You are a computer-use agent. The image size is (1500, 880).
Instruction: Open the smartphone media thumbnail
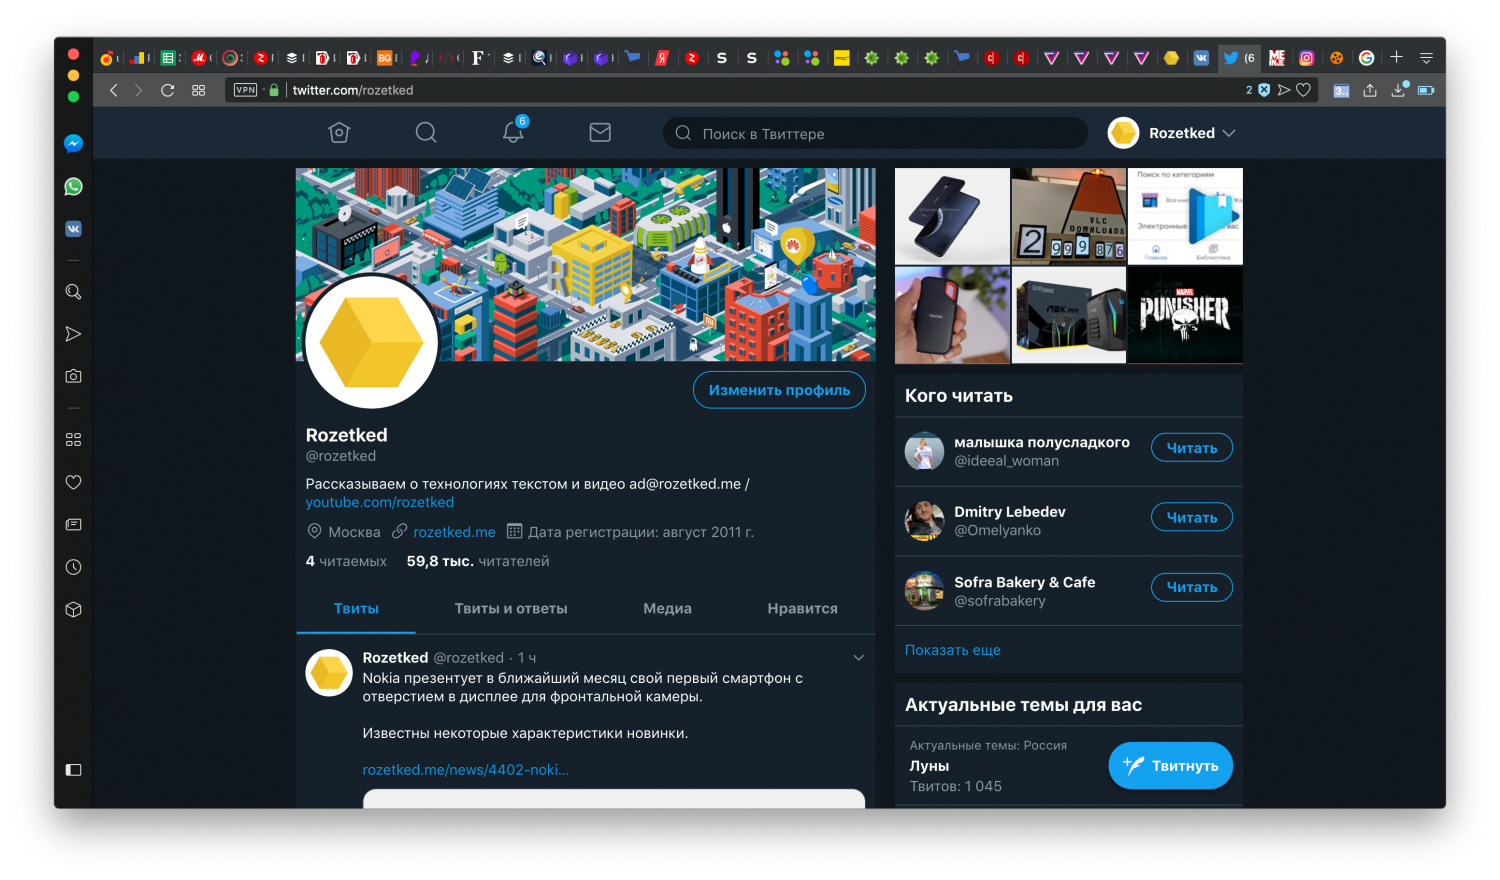[952, 216]
